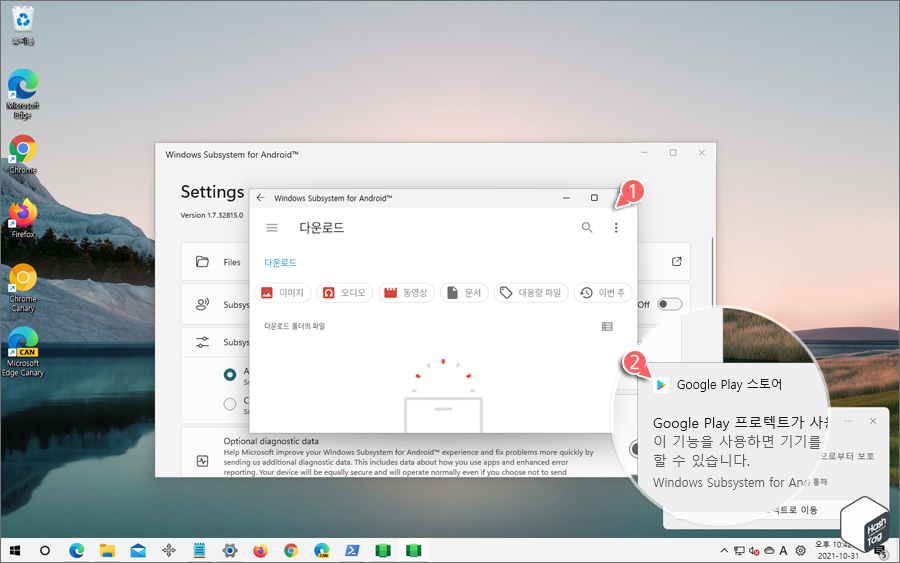Screen dimensions: 900x563
Task: Open the taskbar clock and date
Action: point(838,550)
